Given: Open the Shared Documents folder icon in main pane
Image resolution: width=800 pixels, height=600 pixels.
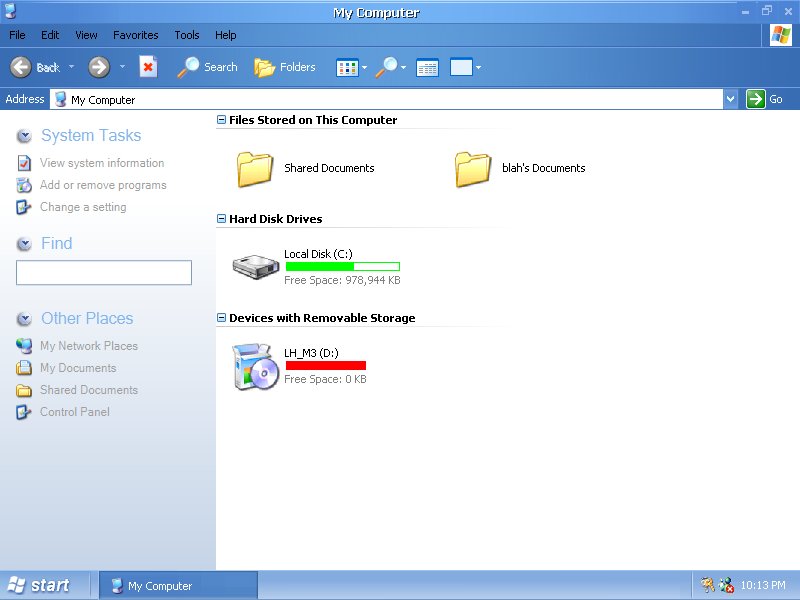Looking at the screenshot, I should (255, 169).
